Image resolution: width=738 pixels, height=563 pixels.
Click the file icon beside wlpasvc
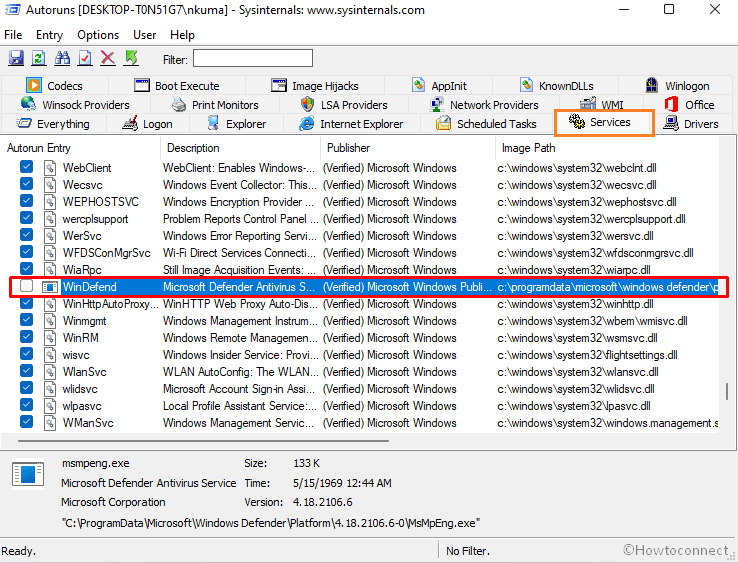(x=49, y=406)
